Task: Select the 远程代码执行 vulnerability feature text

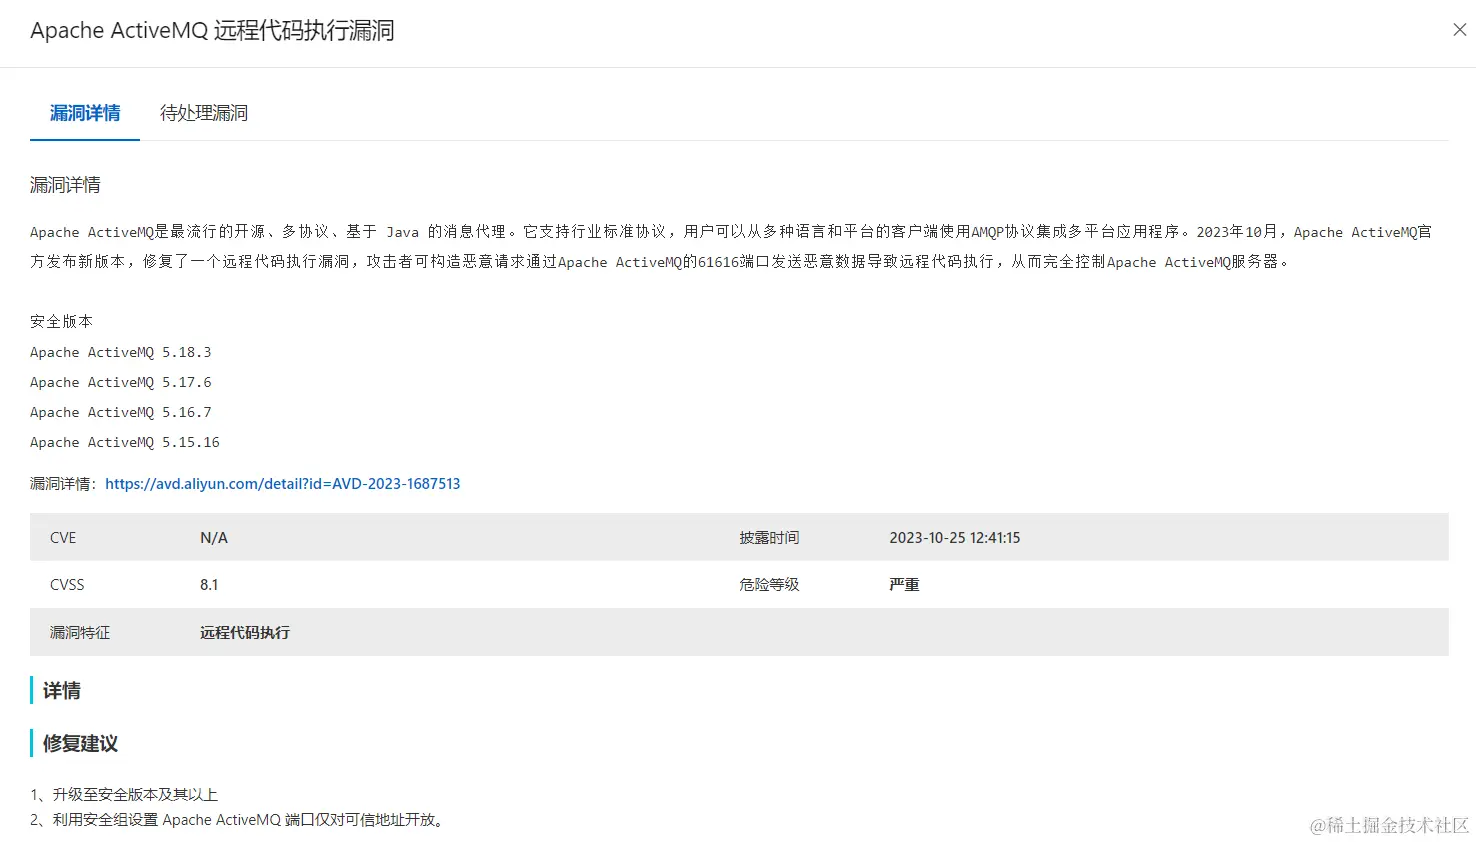Action: 244,632
